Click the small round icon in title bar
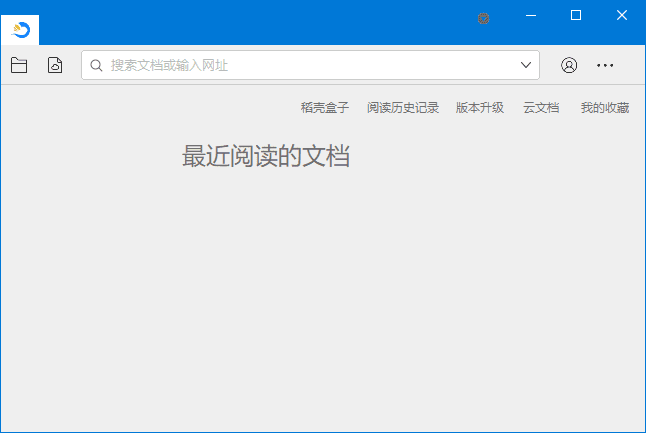The height and width of the screenshot is (433, 646). tap(484, 18)
